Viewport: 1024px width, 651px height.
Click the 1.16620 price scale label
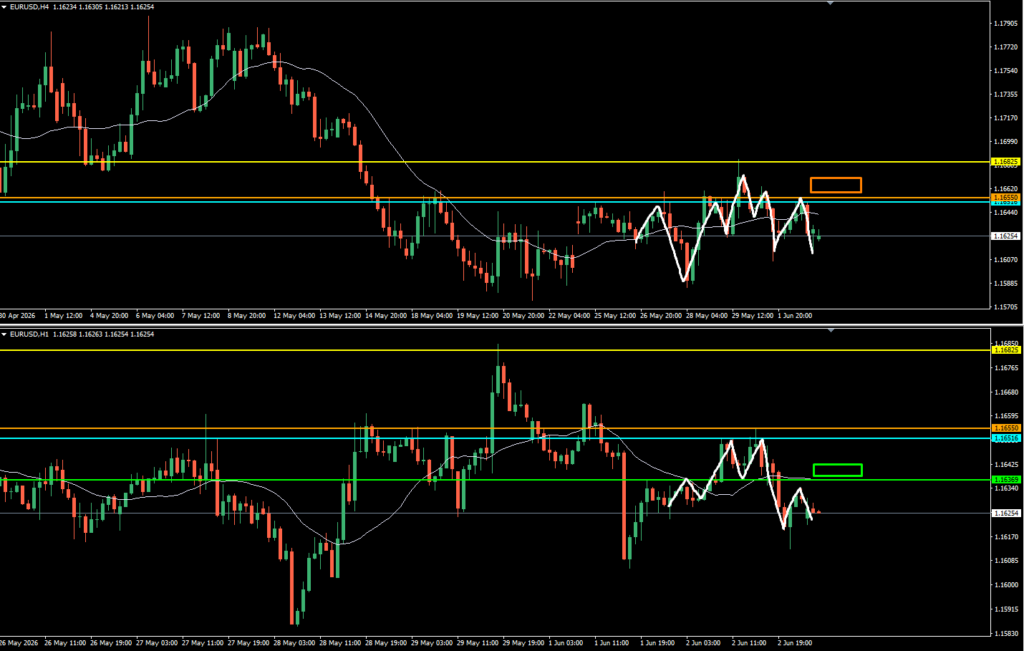tap(1006, 189)
